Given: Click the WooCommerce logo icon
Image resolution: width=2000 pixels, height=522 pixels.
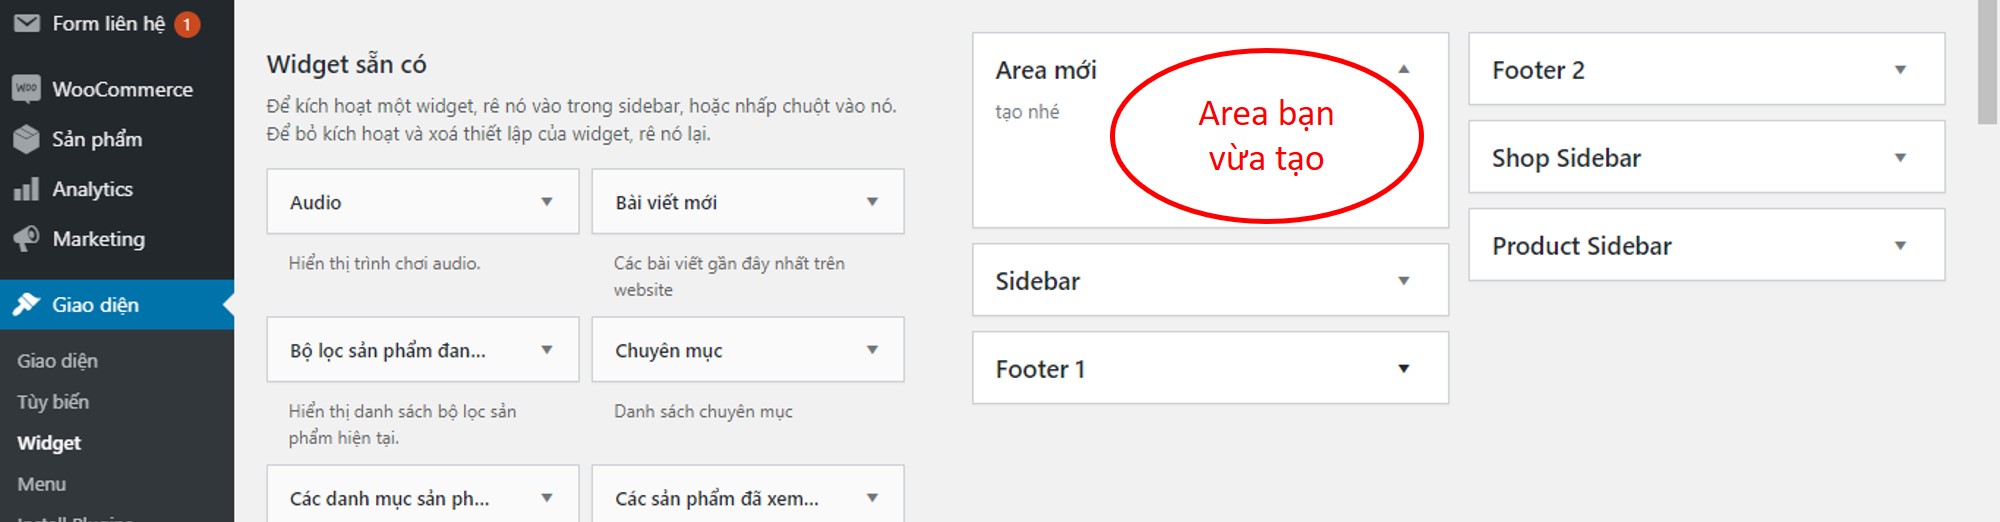Looking at the screenshot, I should 27,89.
